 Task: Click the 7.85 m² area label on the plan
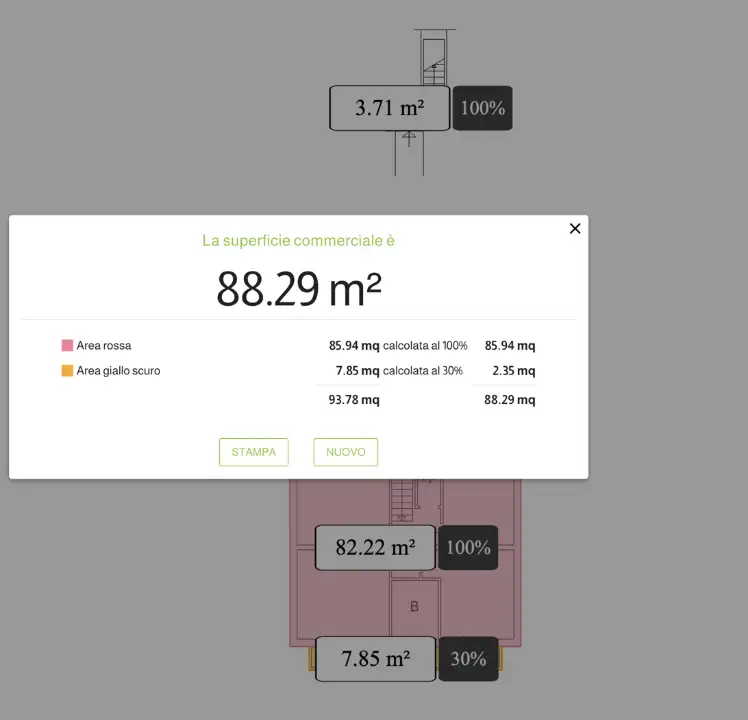tap(375, 659)
